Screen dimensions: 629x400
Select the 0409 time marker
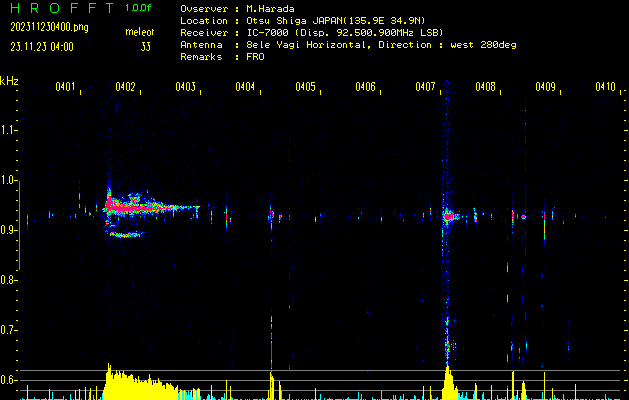coord(545,88)
